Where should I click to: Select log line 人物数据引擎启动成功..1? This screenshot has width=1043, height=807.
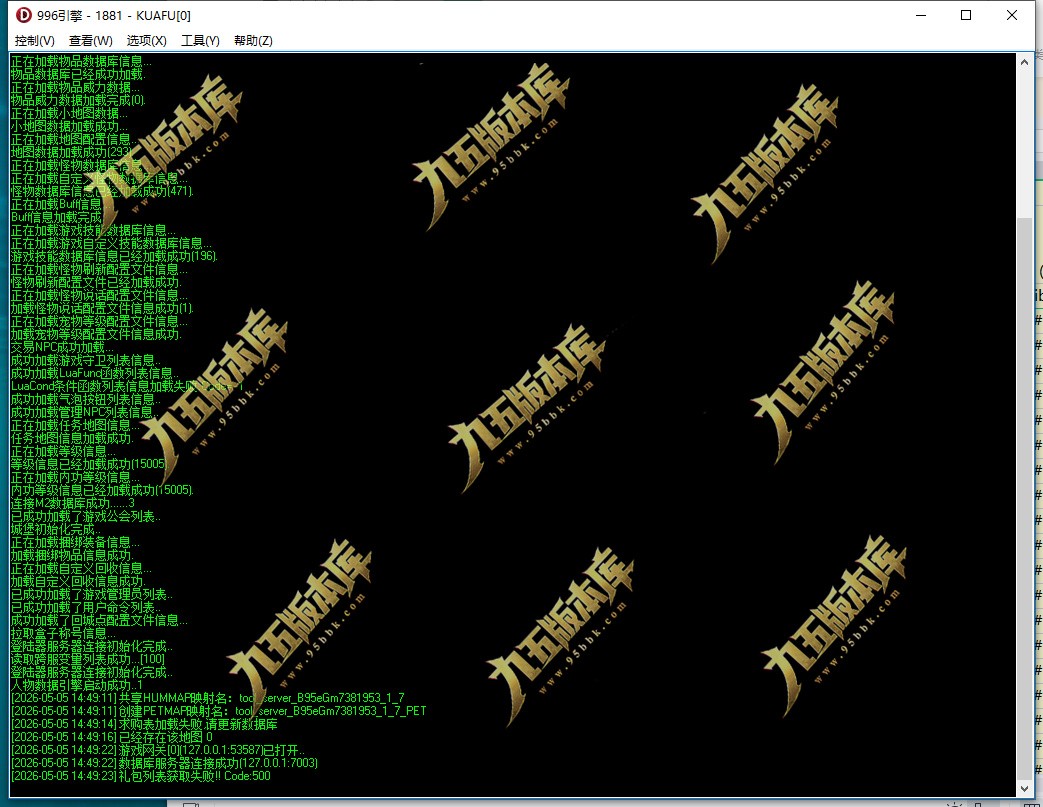coord(76,685)
